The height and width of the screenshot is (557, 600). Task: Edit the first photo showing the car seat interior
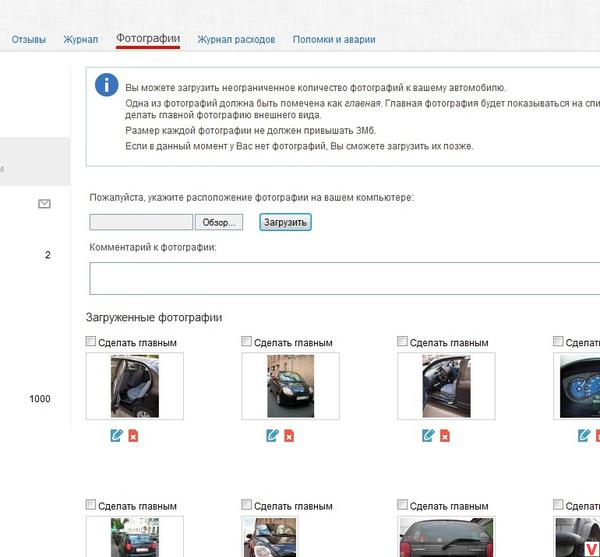click(116, 435)
